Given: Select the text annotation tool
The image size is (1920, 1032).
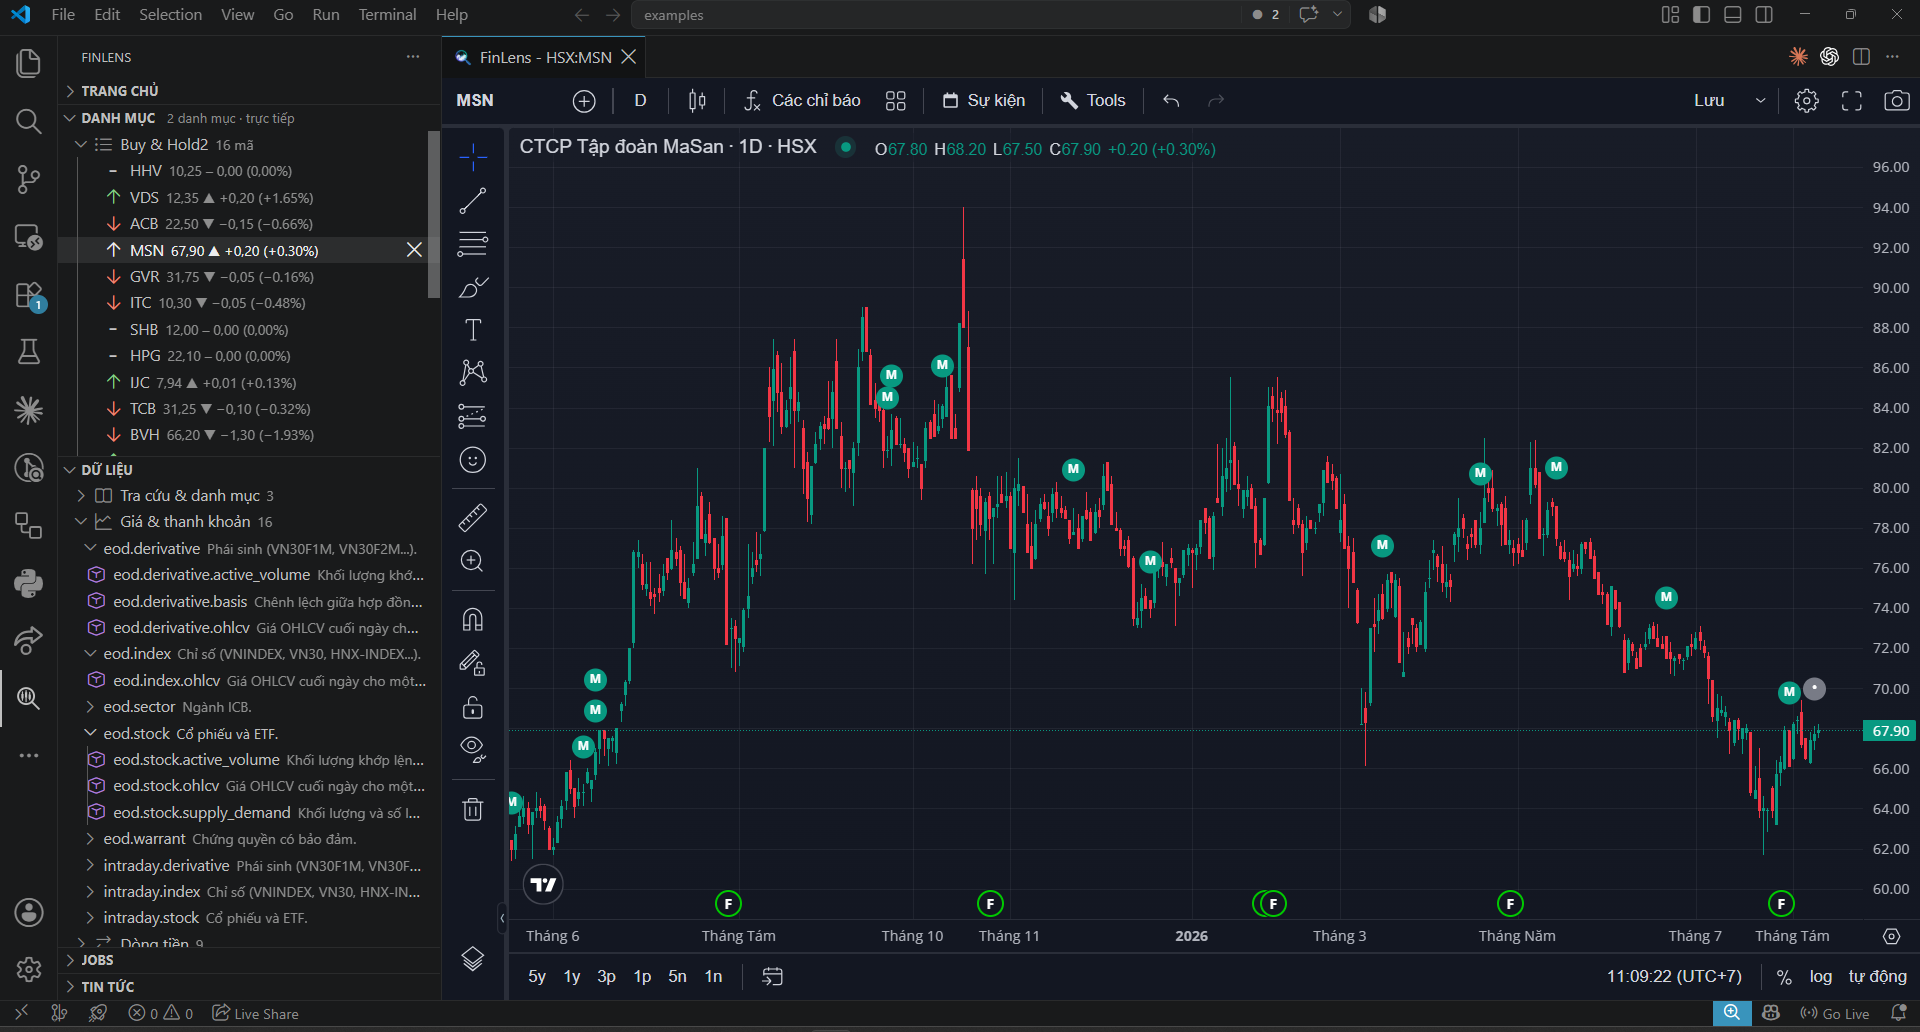Looking at the screenshot, I should [473, 330].
